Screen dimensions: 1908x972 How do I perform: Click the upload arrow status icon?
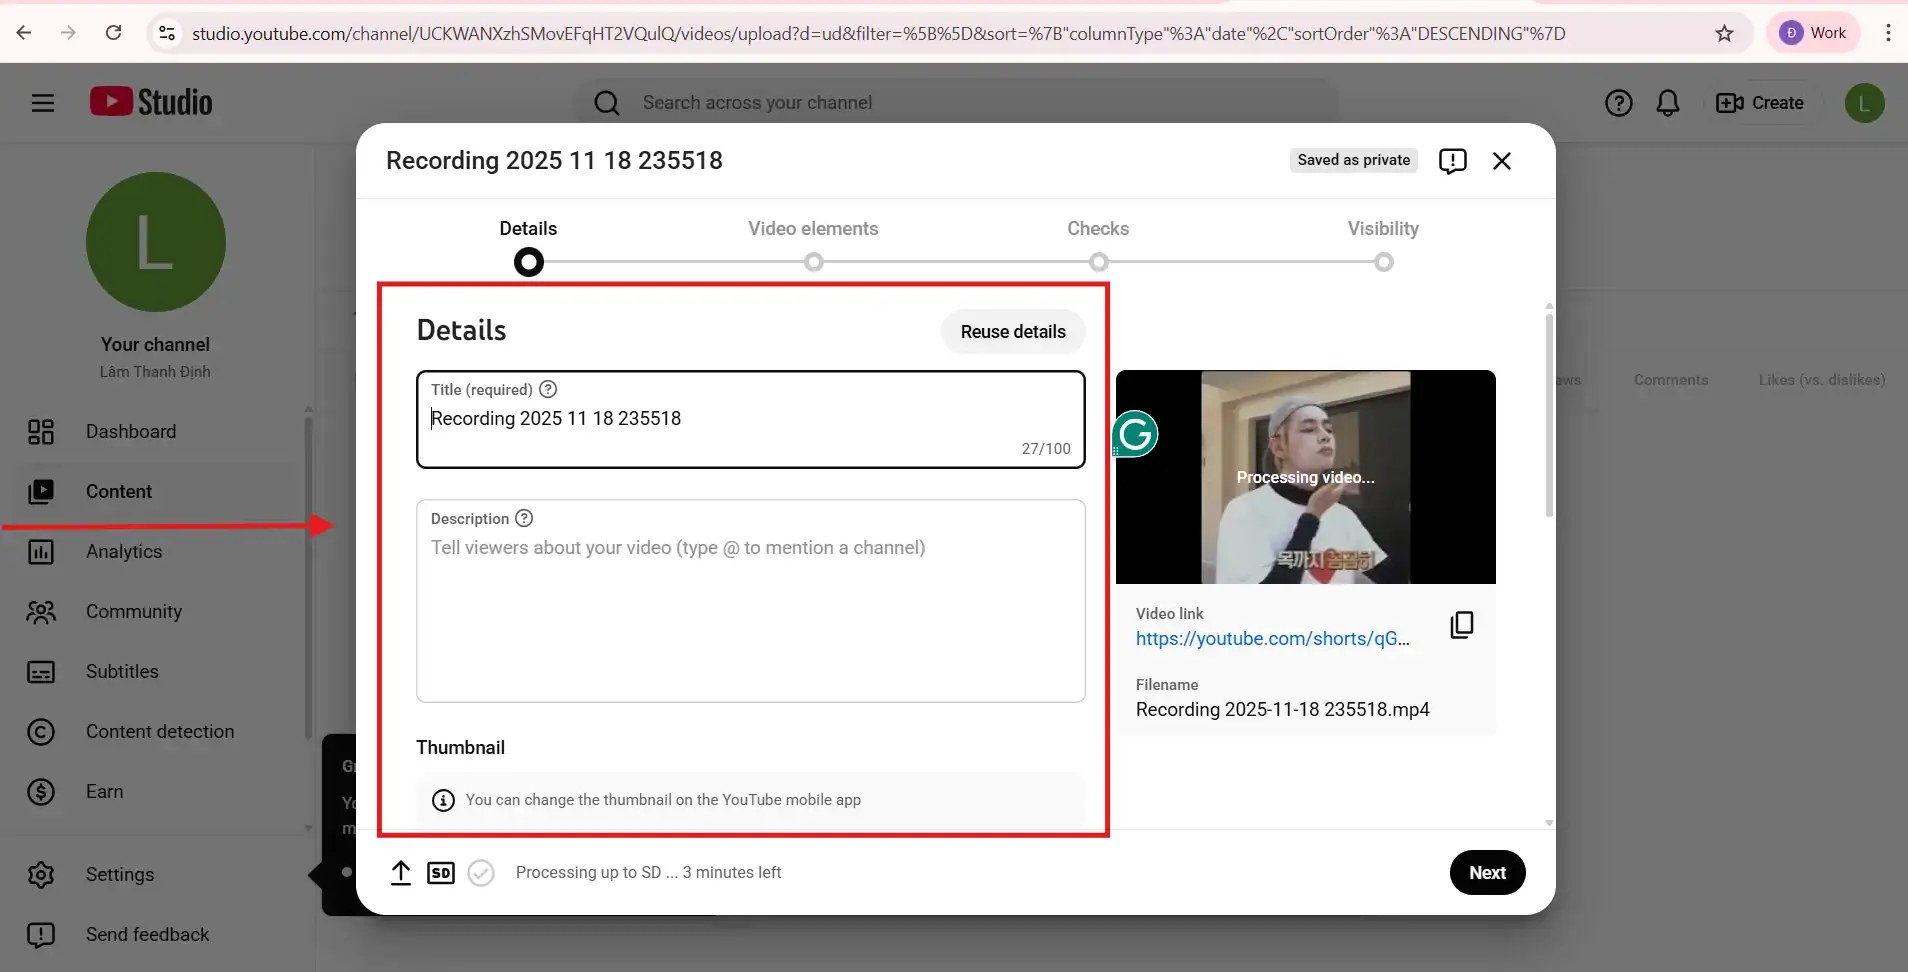coord(401,873)
